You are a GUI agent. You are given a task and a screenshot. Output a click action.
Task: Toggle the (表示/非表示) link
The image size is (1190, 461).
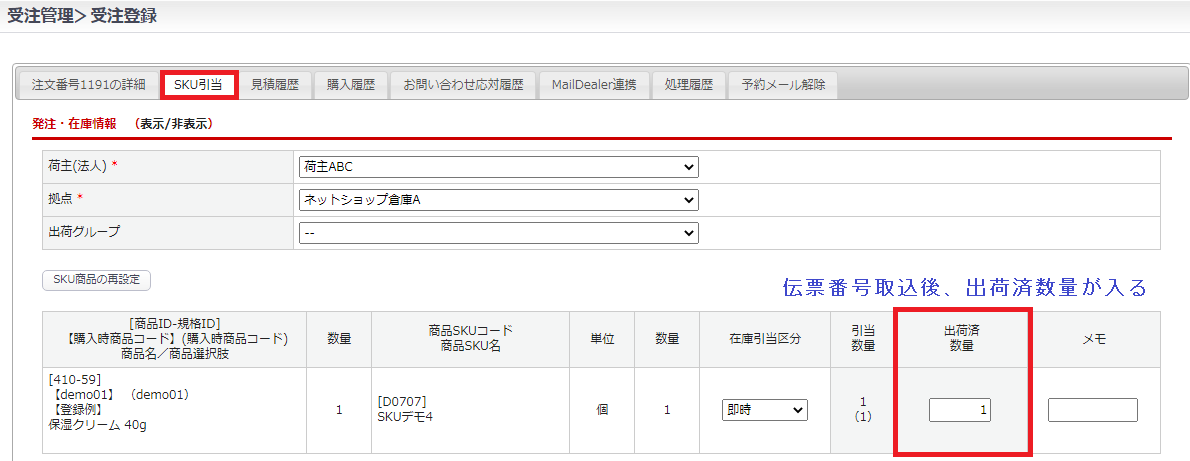point(176,124)
